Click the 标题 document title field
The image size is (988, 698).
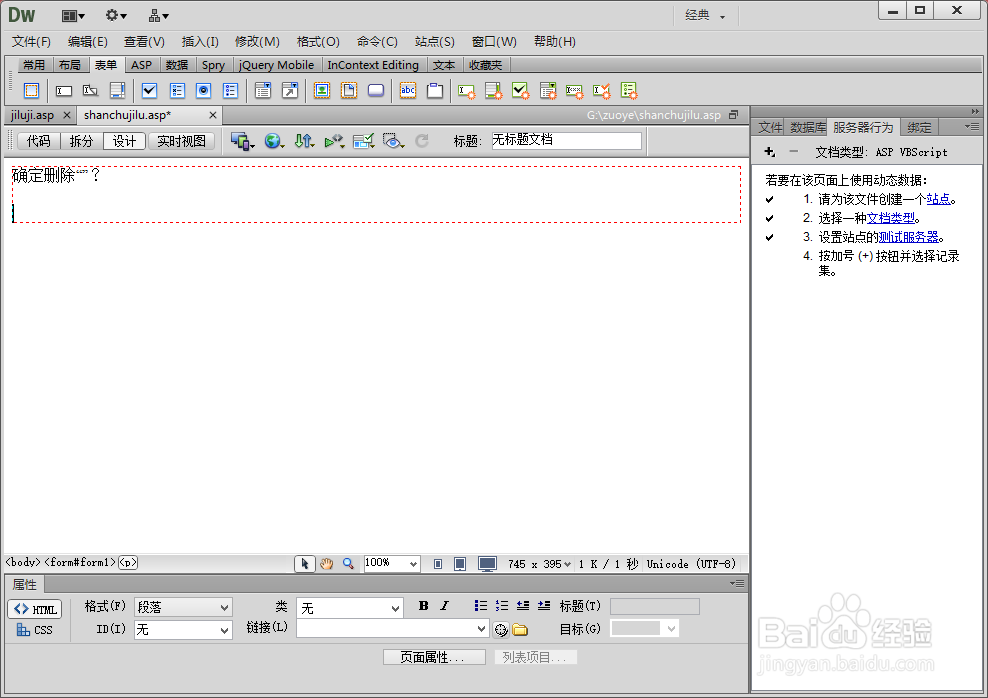point(566,140)
